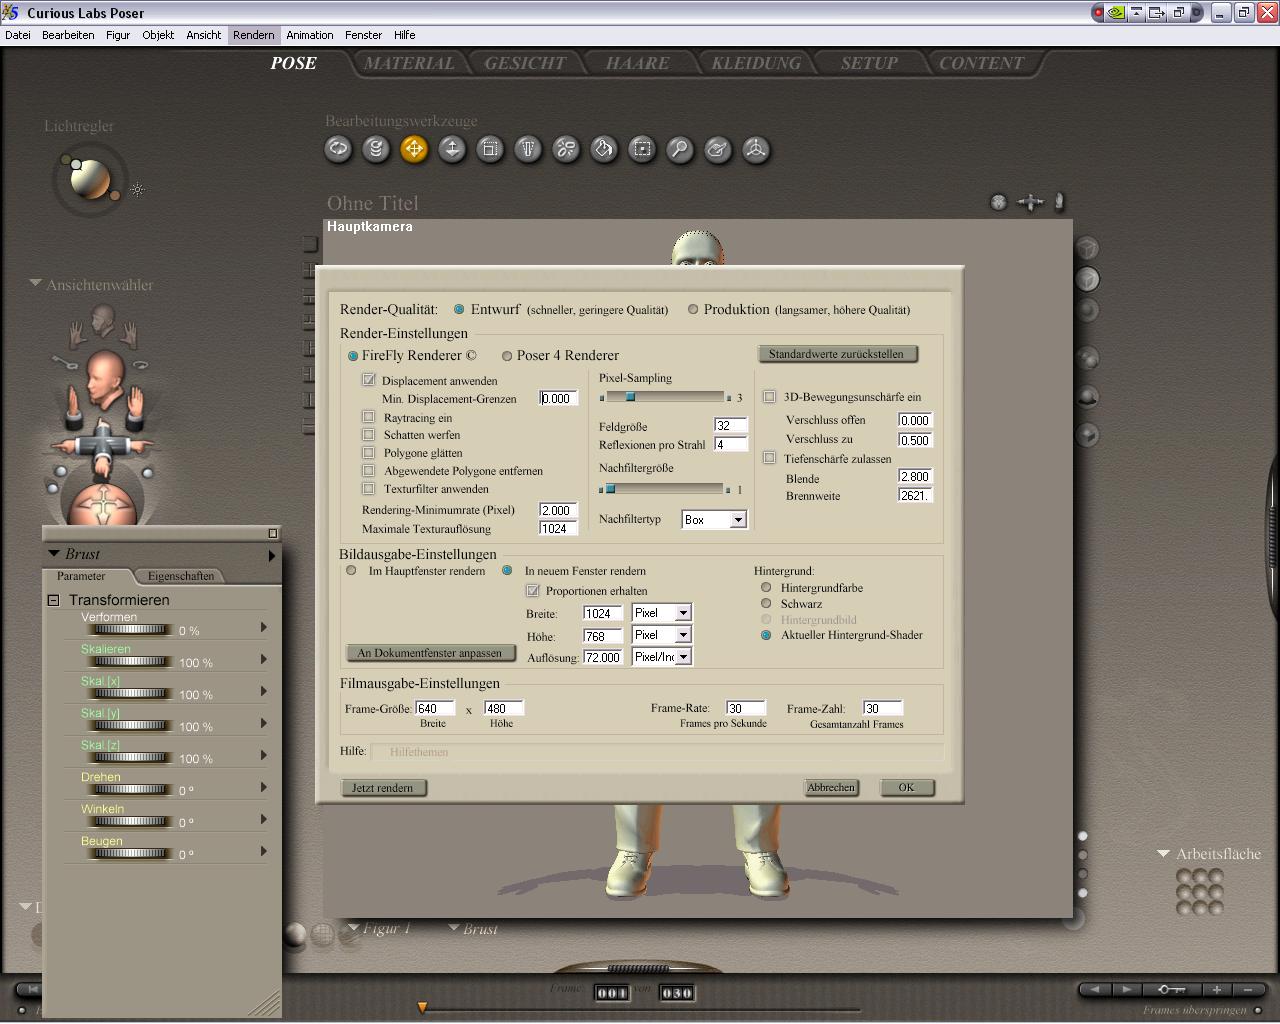Enable the Schatten werfen checkbox
The width and height of the screenshot is (1280, 1024).
click(x=369, y=435)
